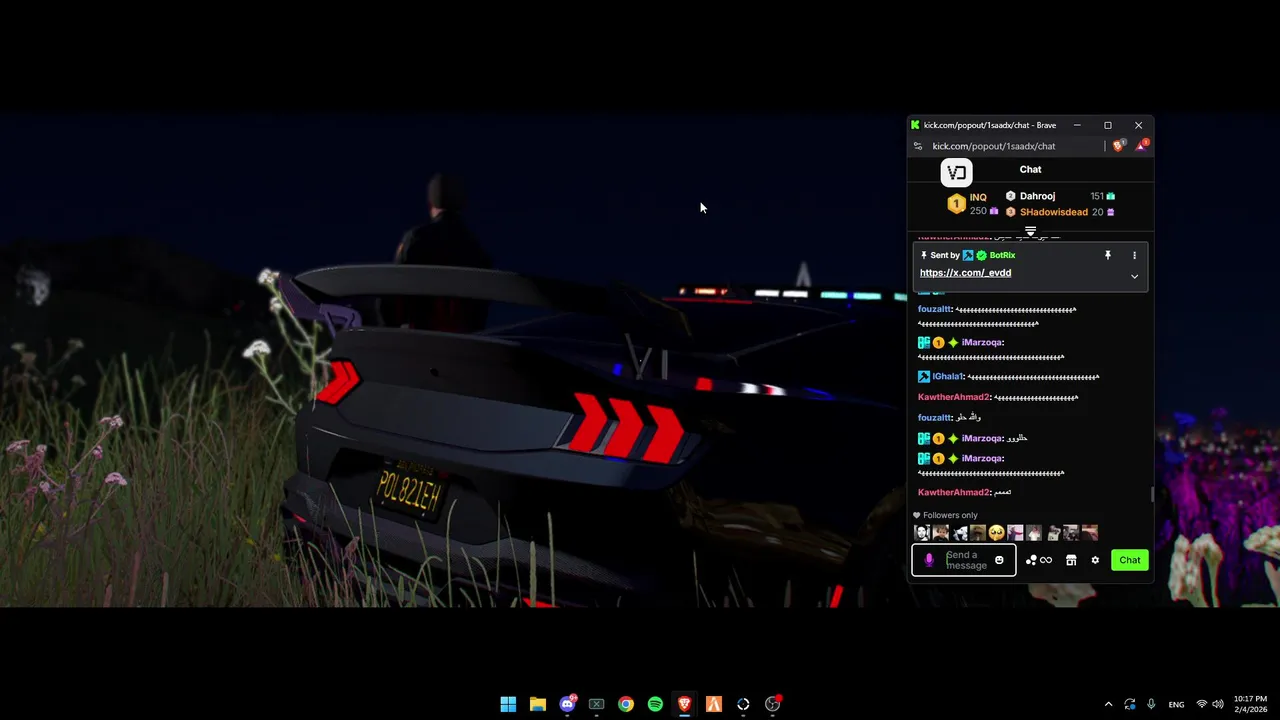This screenshot has width=1280, height=720.
Task: Click the green Chat send button
Action: pyautogui.click(x=1130, y=560)
